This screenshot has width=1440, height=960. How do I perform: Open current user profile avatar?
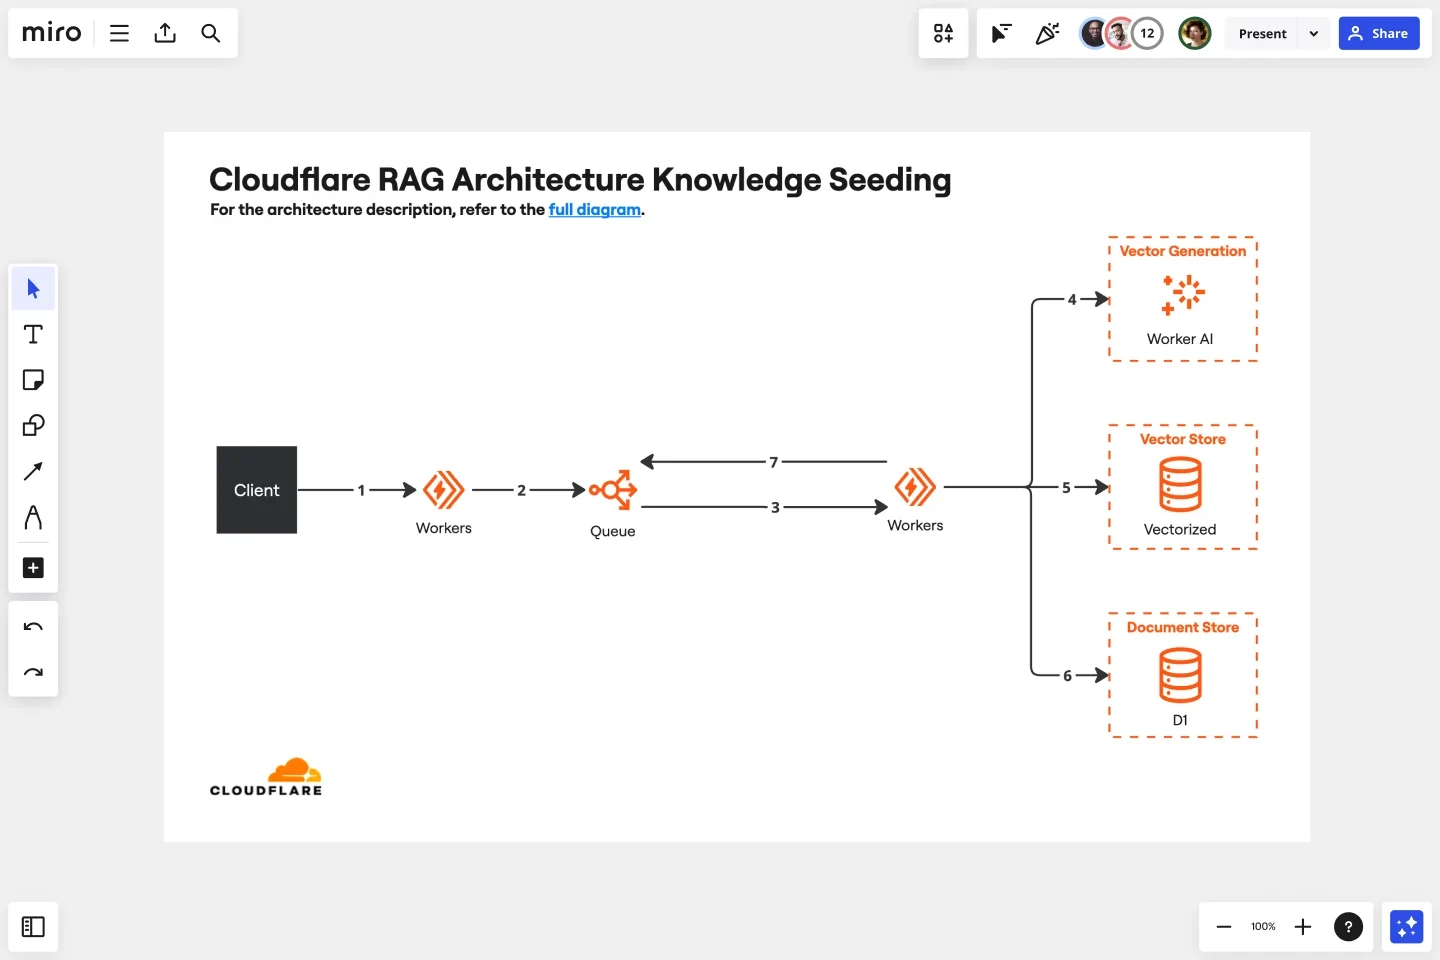coord(1194,33)
